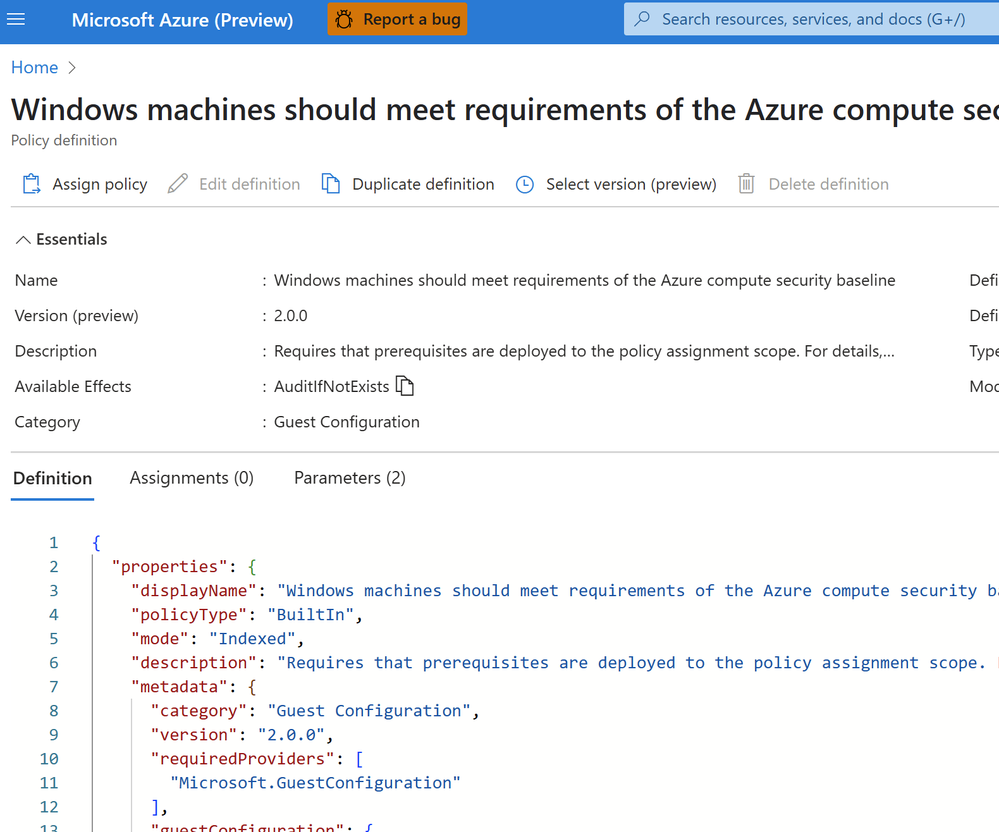This screenshot has height=832, width=999.
Task: Click the Edit definition pencil icon
Action: coord(178,184)
